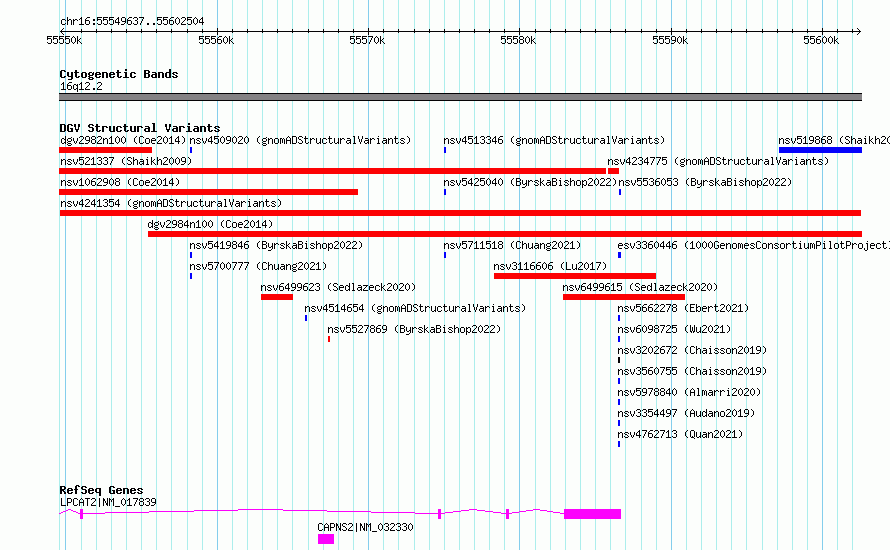
Task: Open nsv6499615 (Sedlazeck2020) label
Action: pos(640,287)
